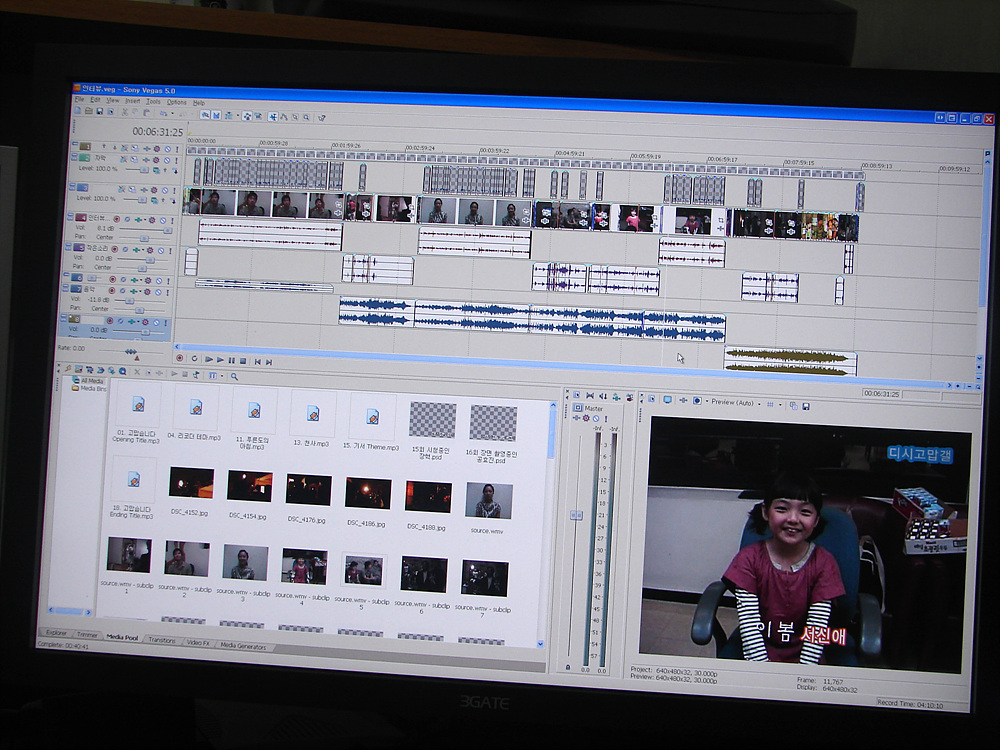The height and width of the screenshot is (750, 1000).
Task: Click the Open project folder icon
Action: point(89,111)
